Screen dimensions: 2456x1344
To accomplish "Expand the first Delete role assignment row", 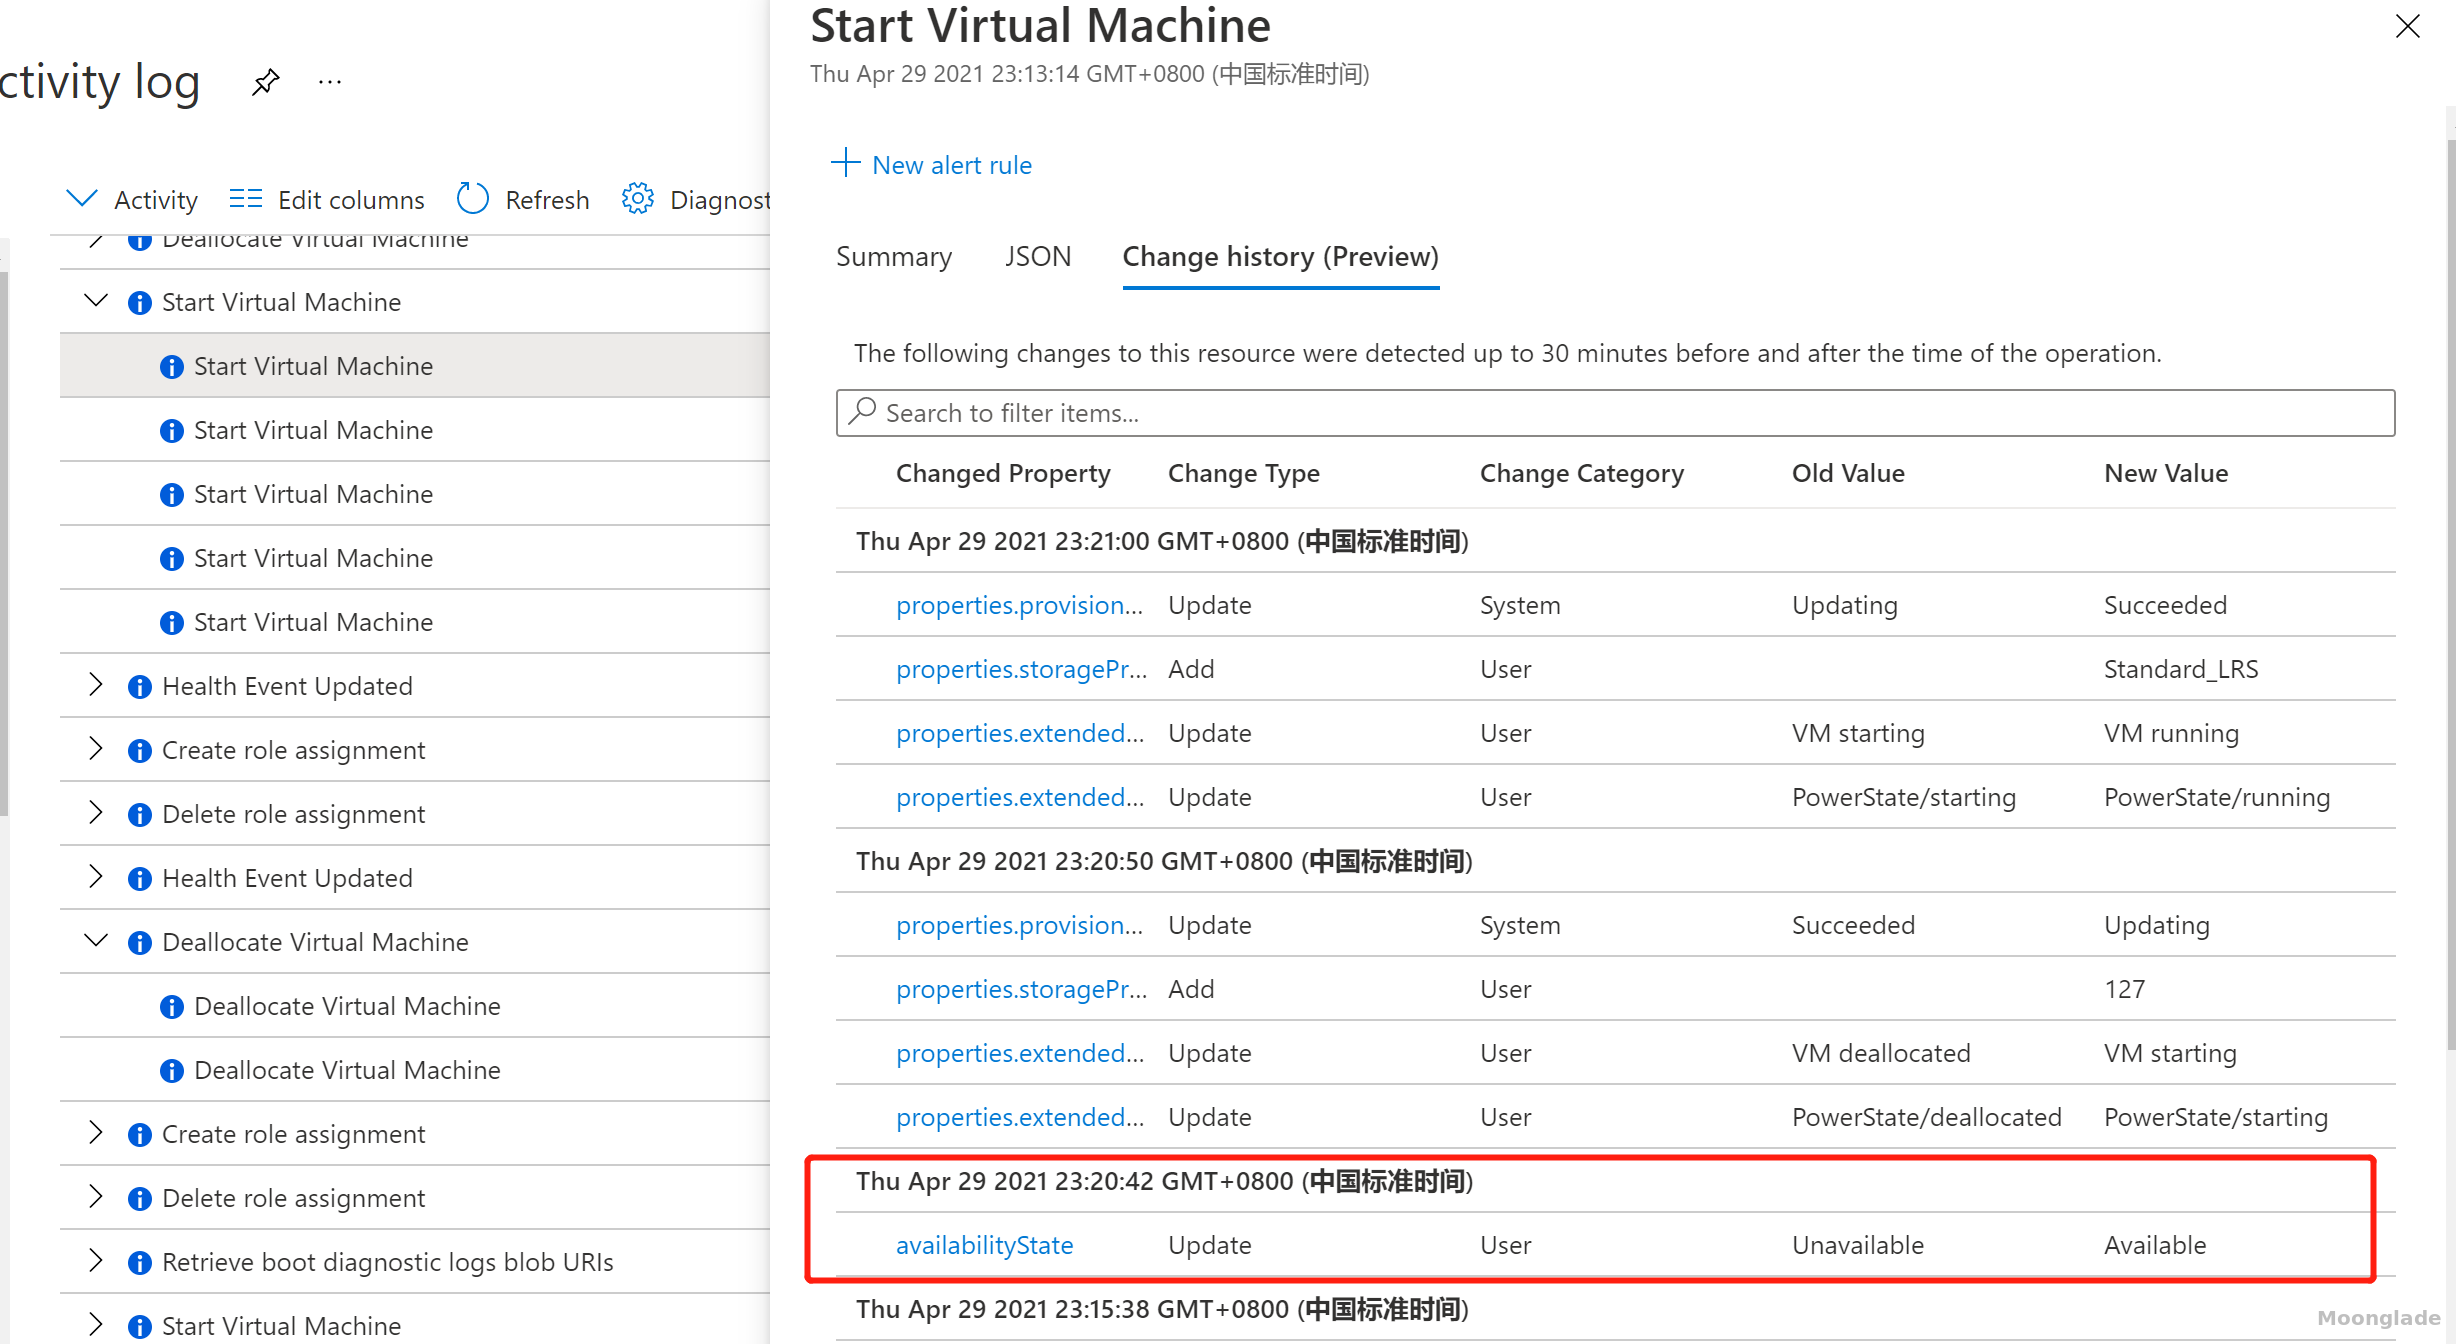I will click(96, 813).
